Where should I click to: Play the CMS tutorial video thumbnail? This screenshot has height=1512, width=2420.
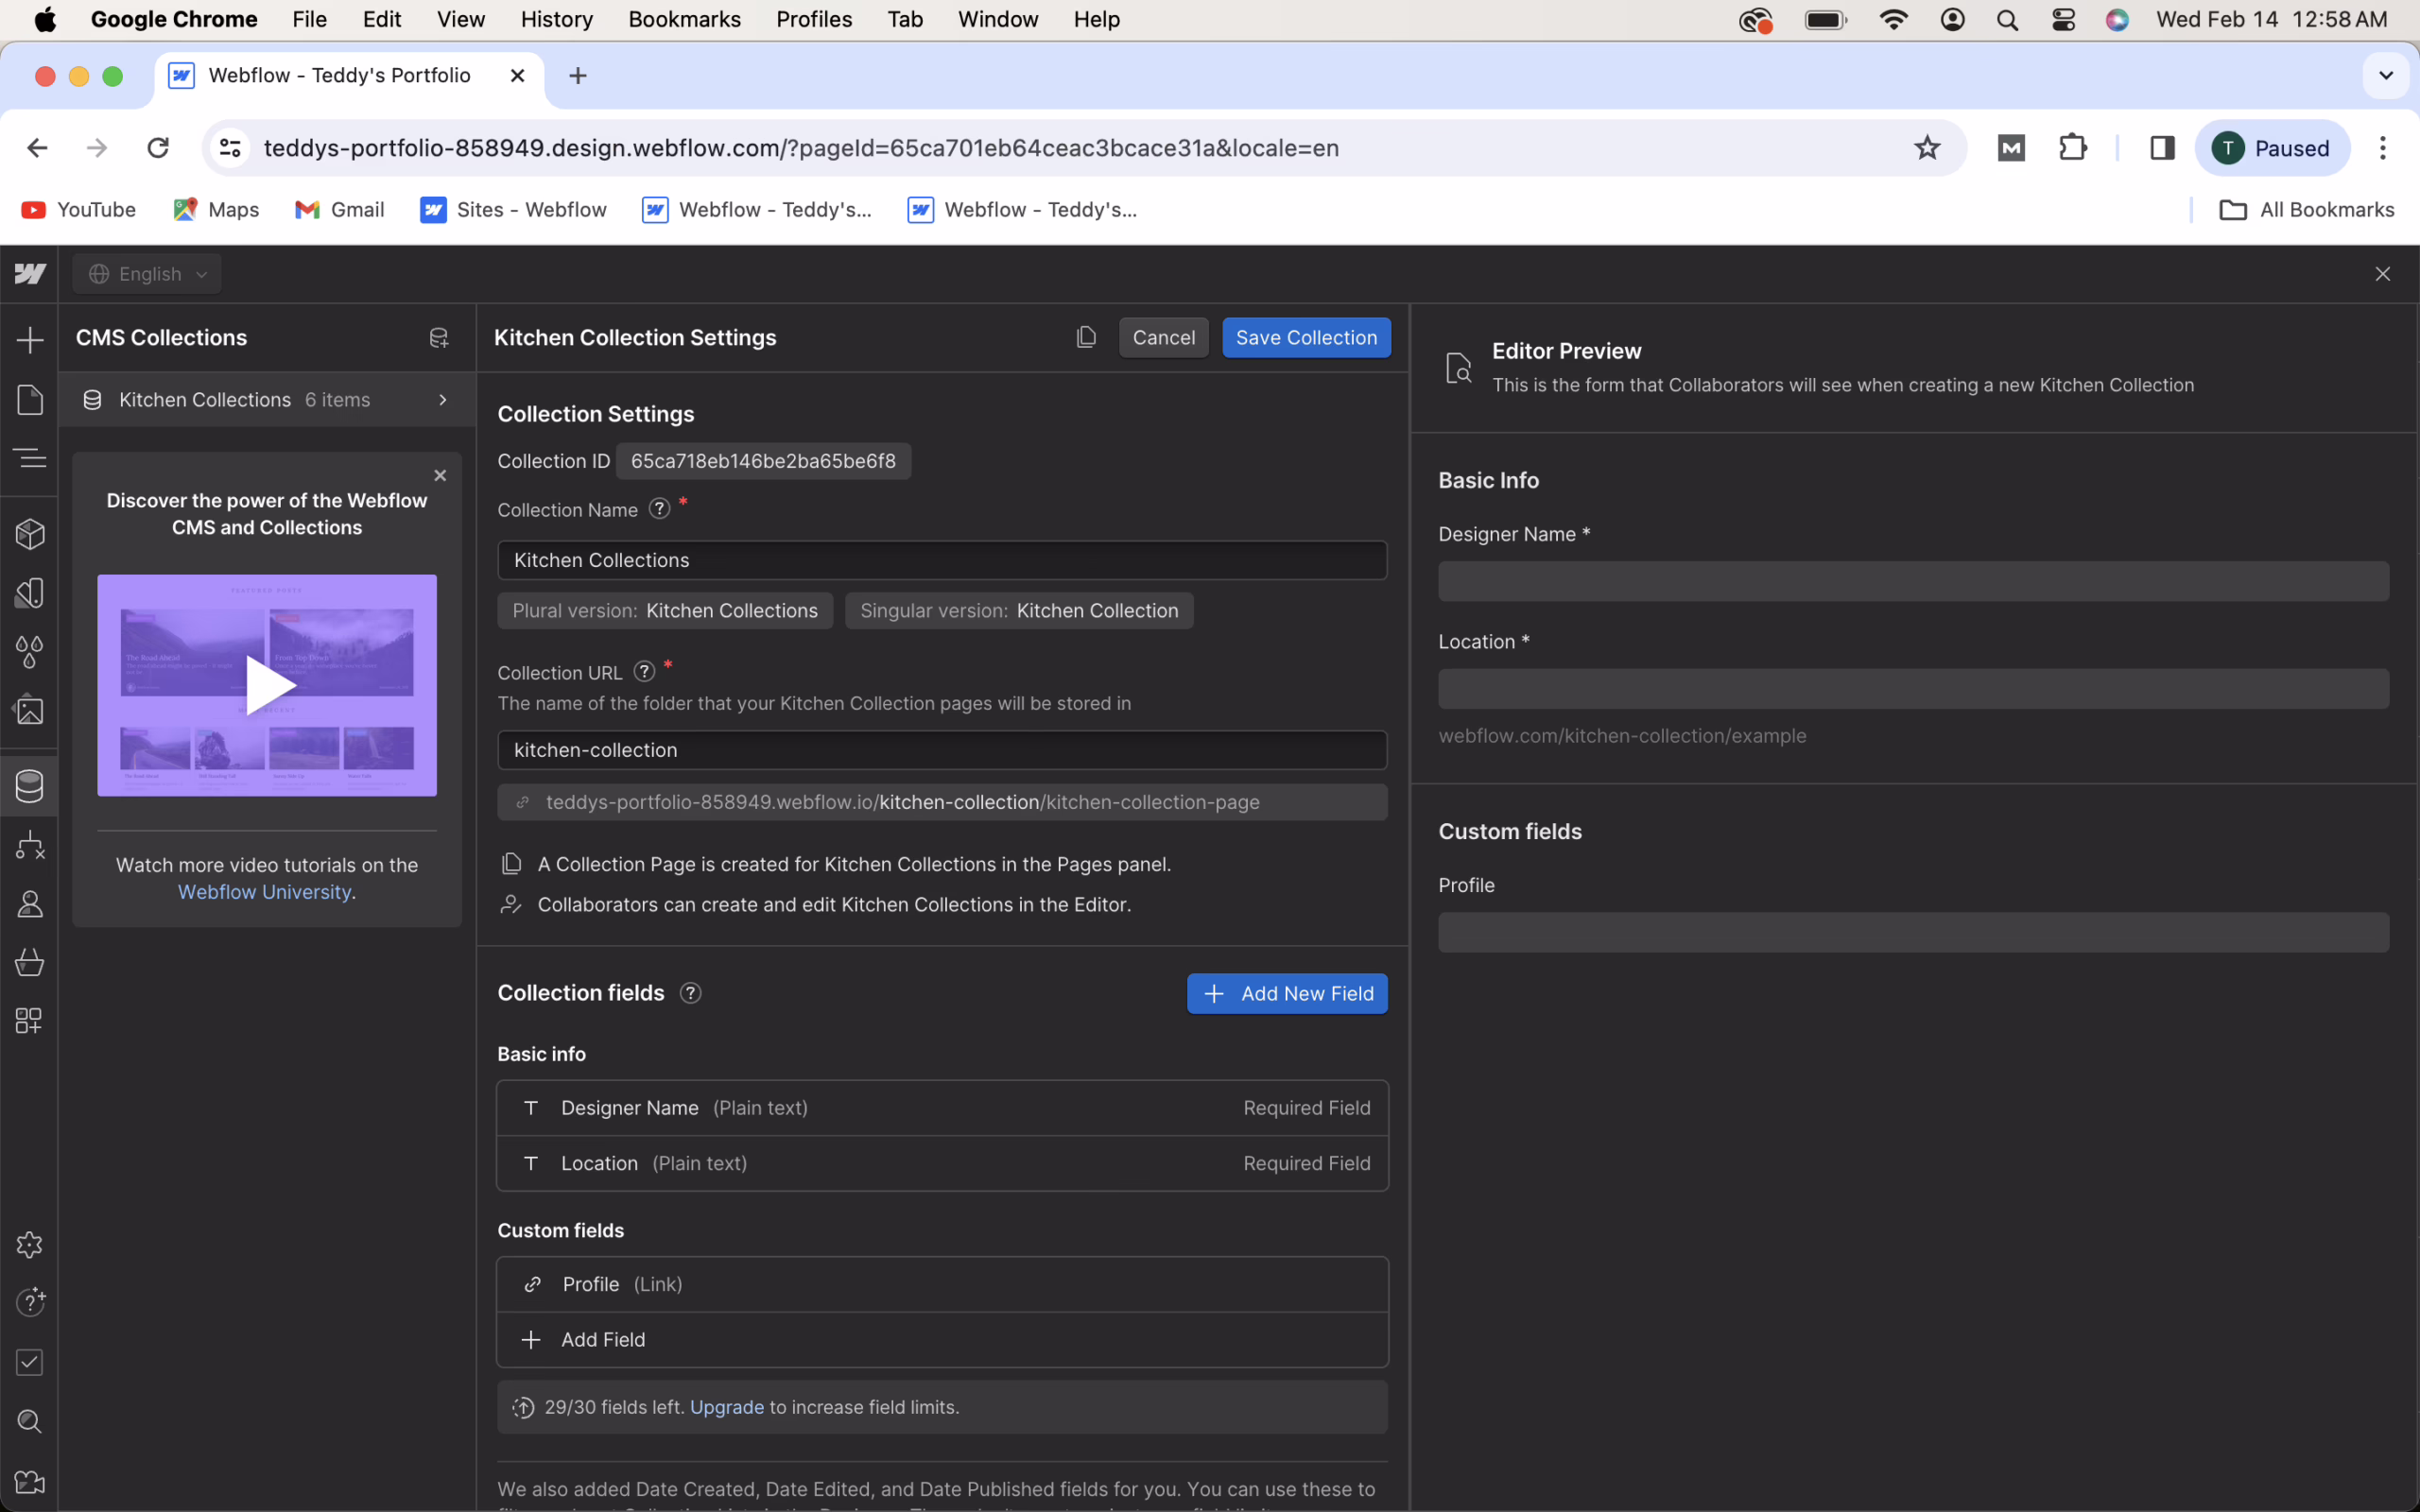tap(267, 686)
